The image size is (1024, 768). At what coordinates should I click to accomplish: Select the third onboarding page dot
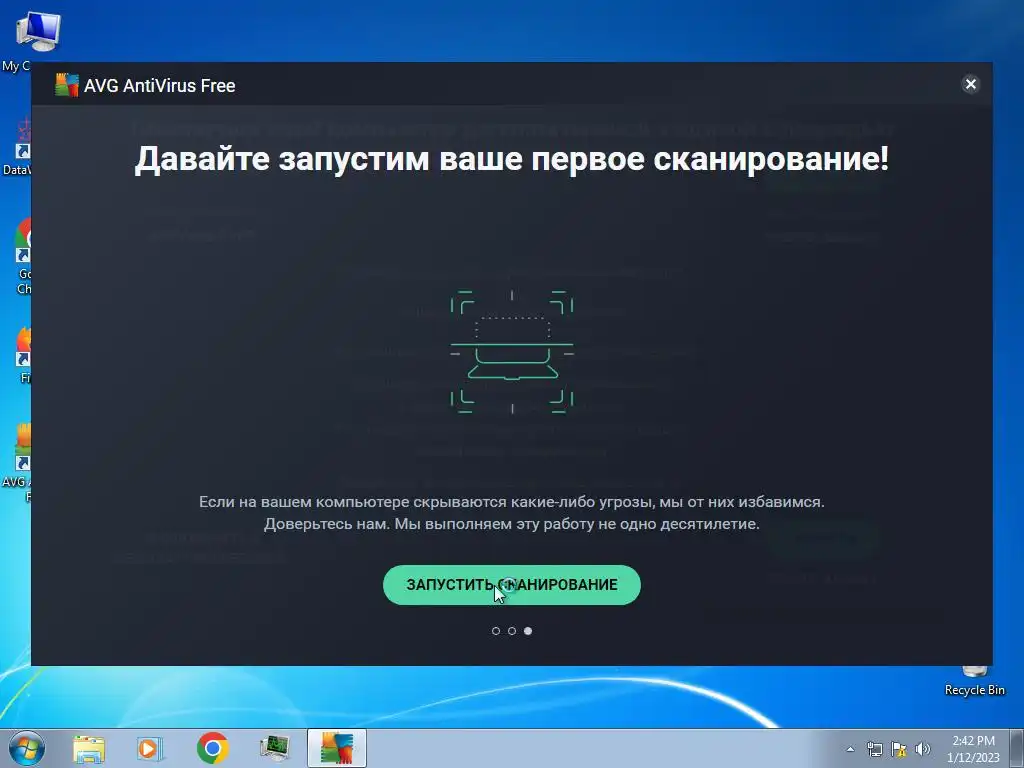coord(528,631)
